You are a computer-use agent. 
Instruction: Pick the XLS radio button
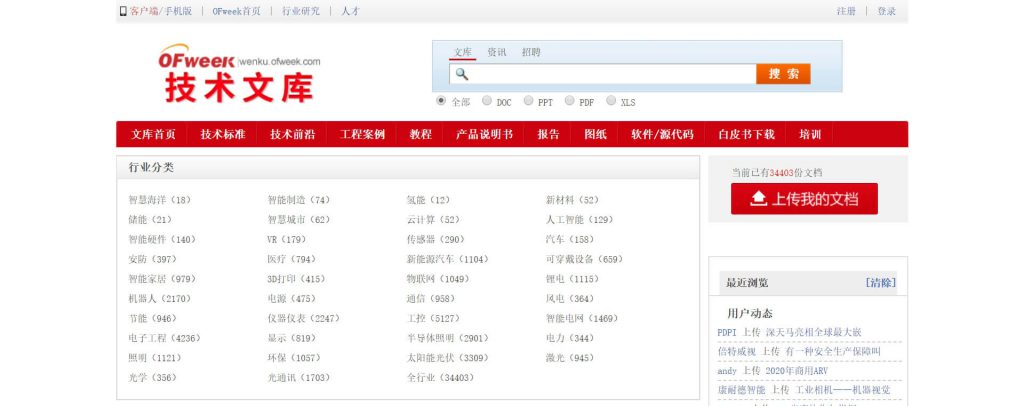611,101
